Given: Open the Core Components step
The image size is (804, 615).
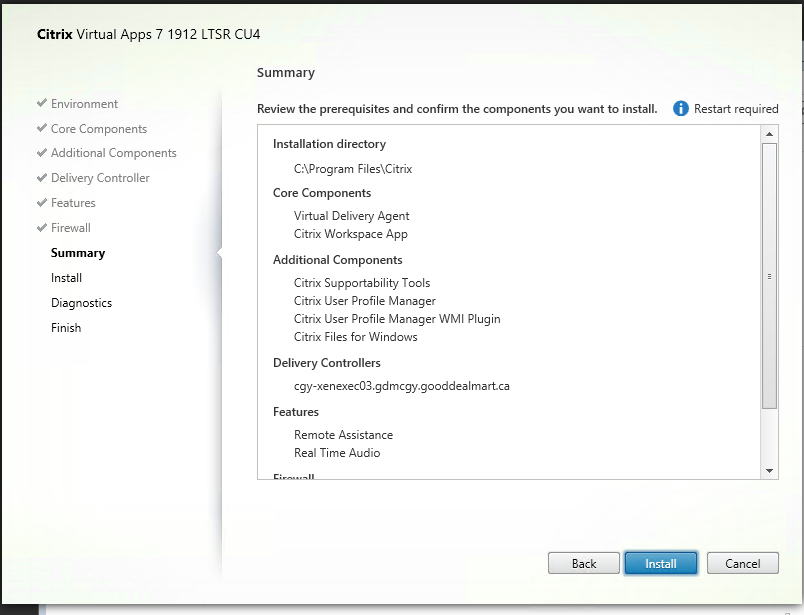Looking at the screenshot, I should click(x=99, y=129).
